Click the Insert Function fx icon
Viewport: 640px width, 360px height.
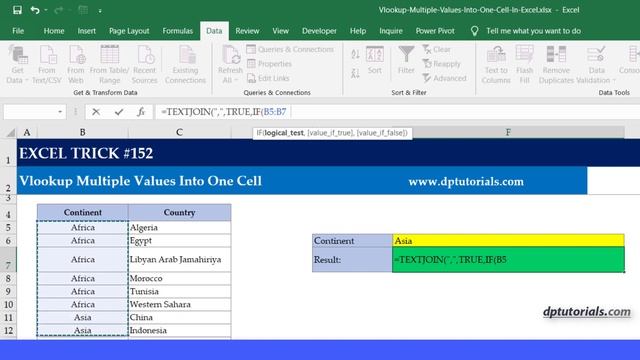click(x=141, y=112)
